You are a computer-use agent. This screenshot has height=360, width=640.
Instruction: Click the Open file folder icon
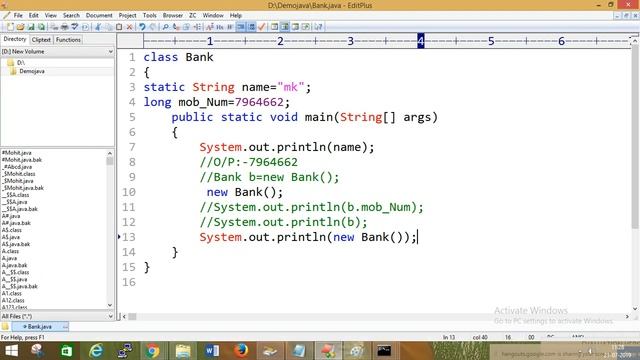click(20, 27)
